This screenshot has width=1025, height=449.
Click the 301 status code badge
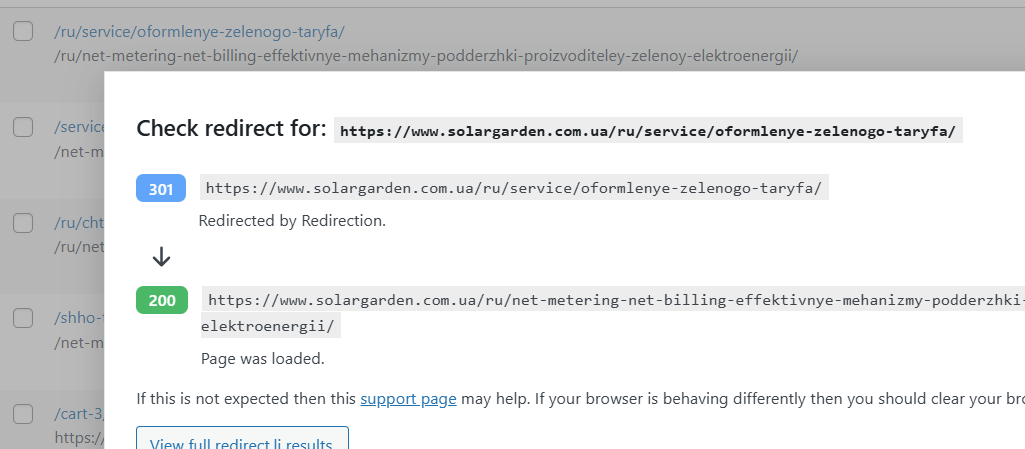(x=161, y=189)
